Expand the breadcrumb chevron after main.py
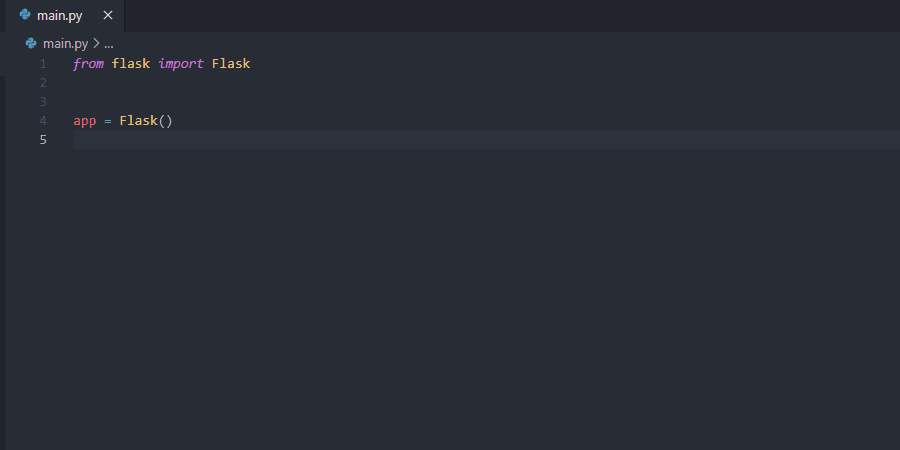 tap(96, 44)
